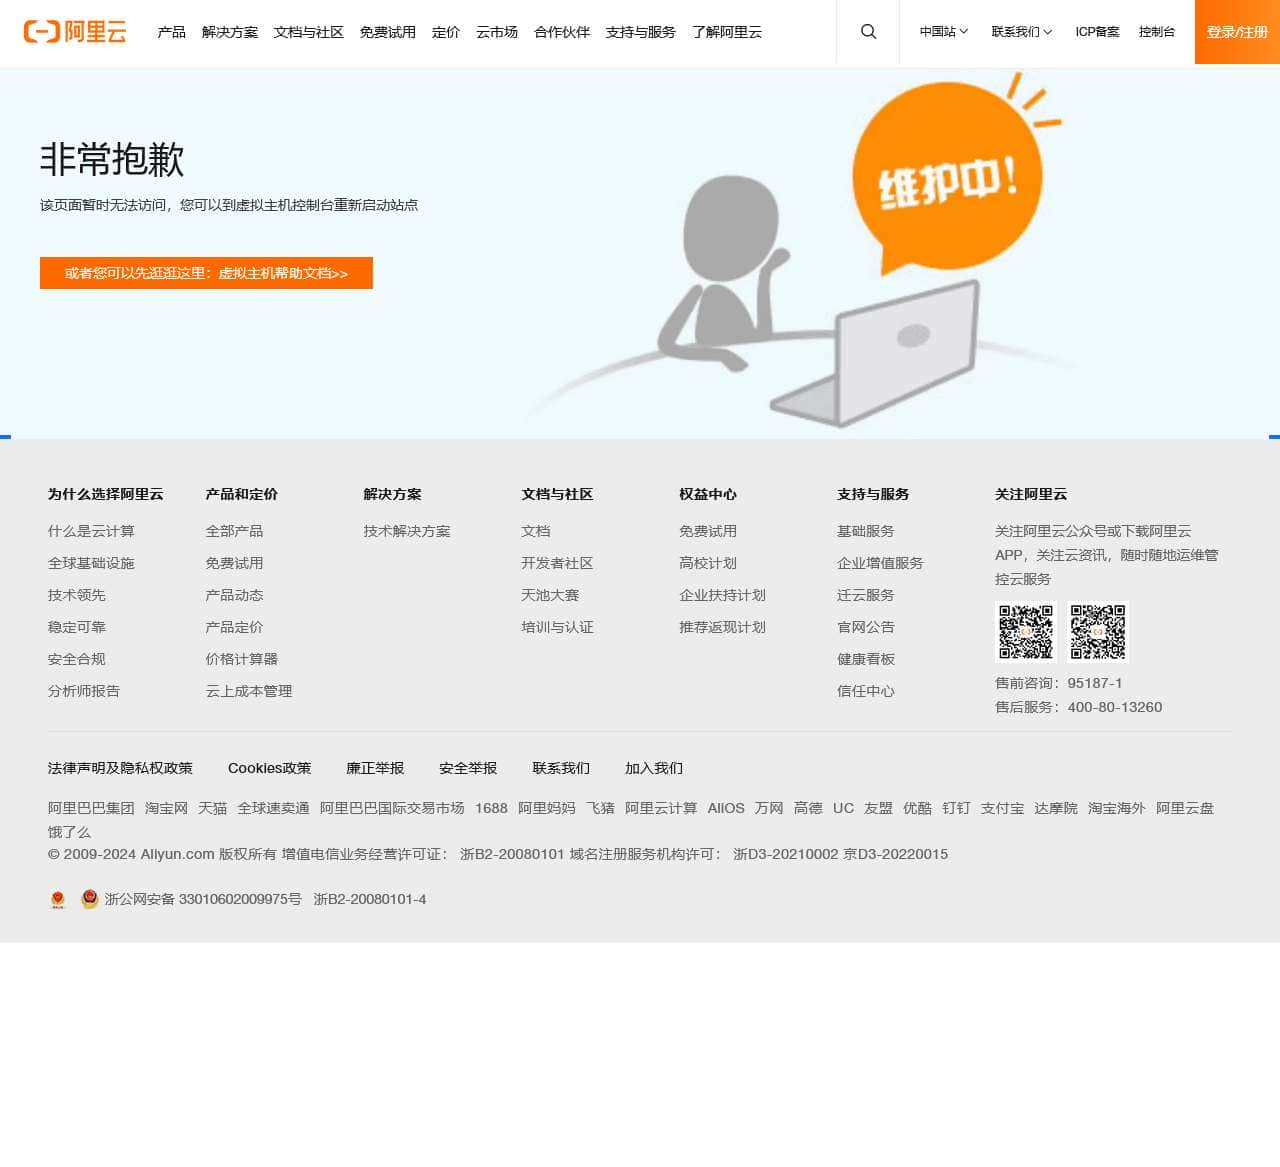Screen dimensions: 1280x1167
Task: Click 信任中心 in the footer
Action: pyautogui.click(x=866, y=691)
